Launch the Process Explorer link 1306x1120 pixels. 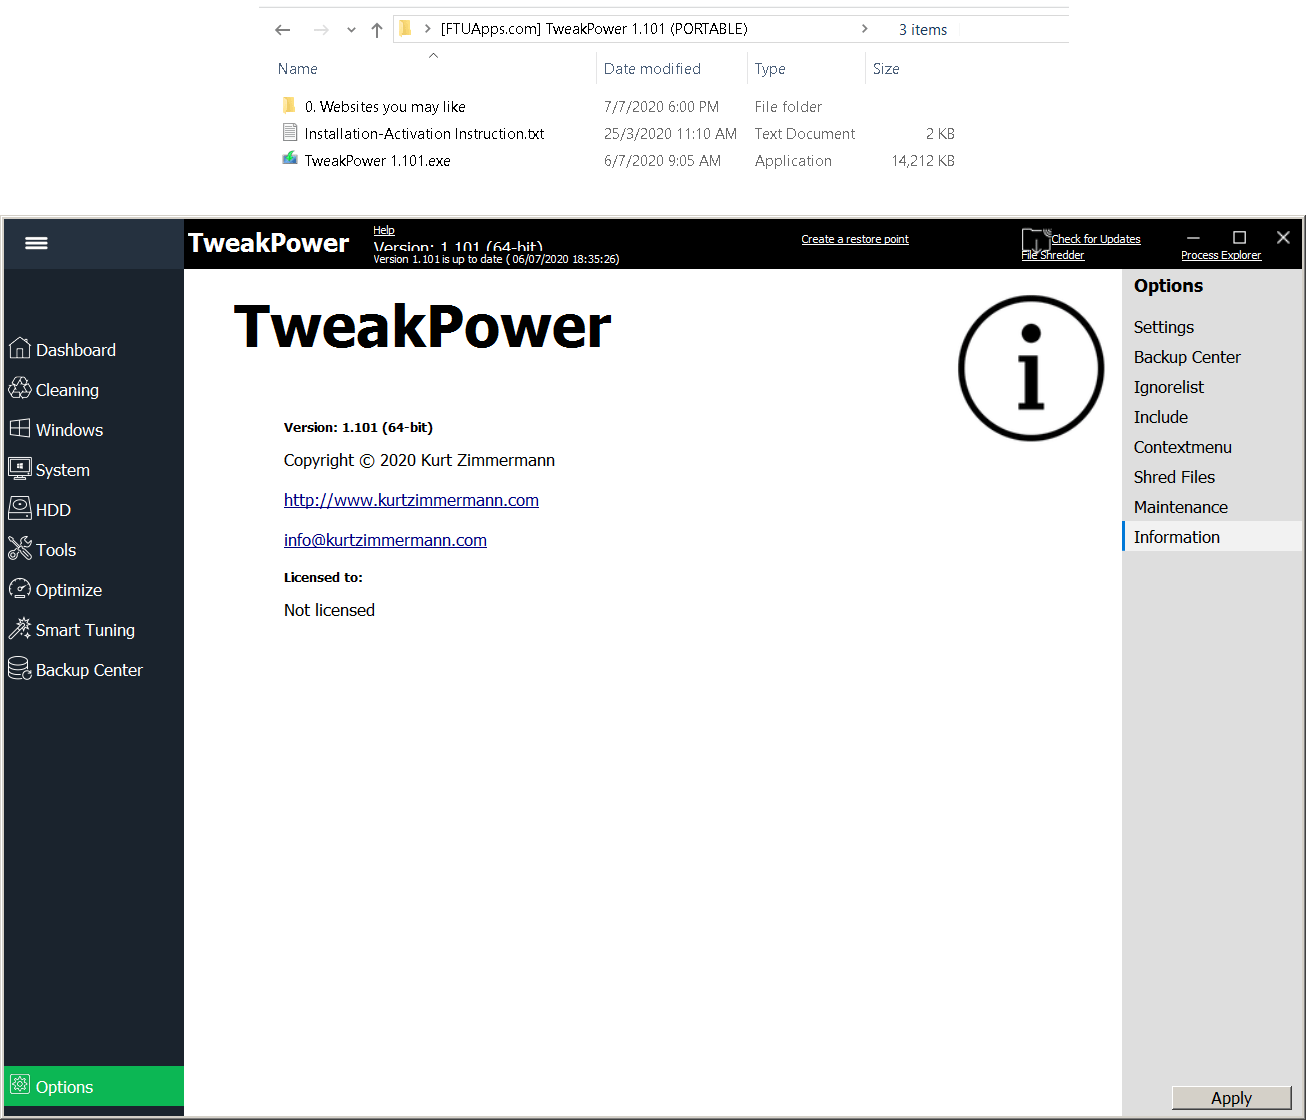(1221, 255)
